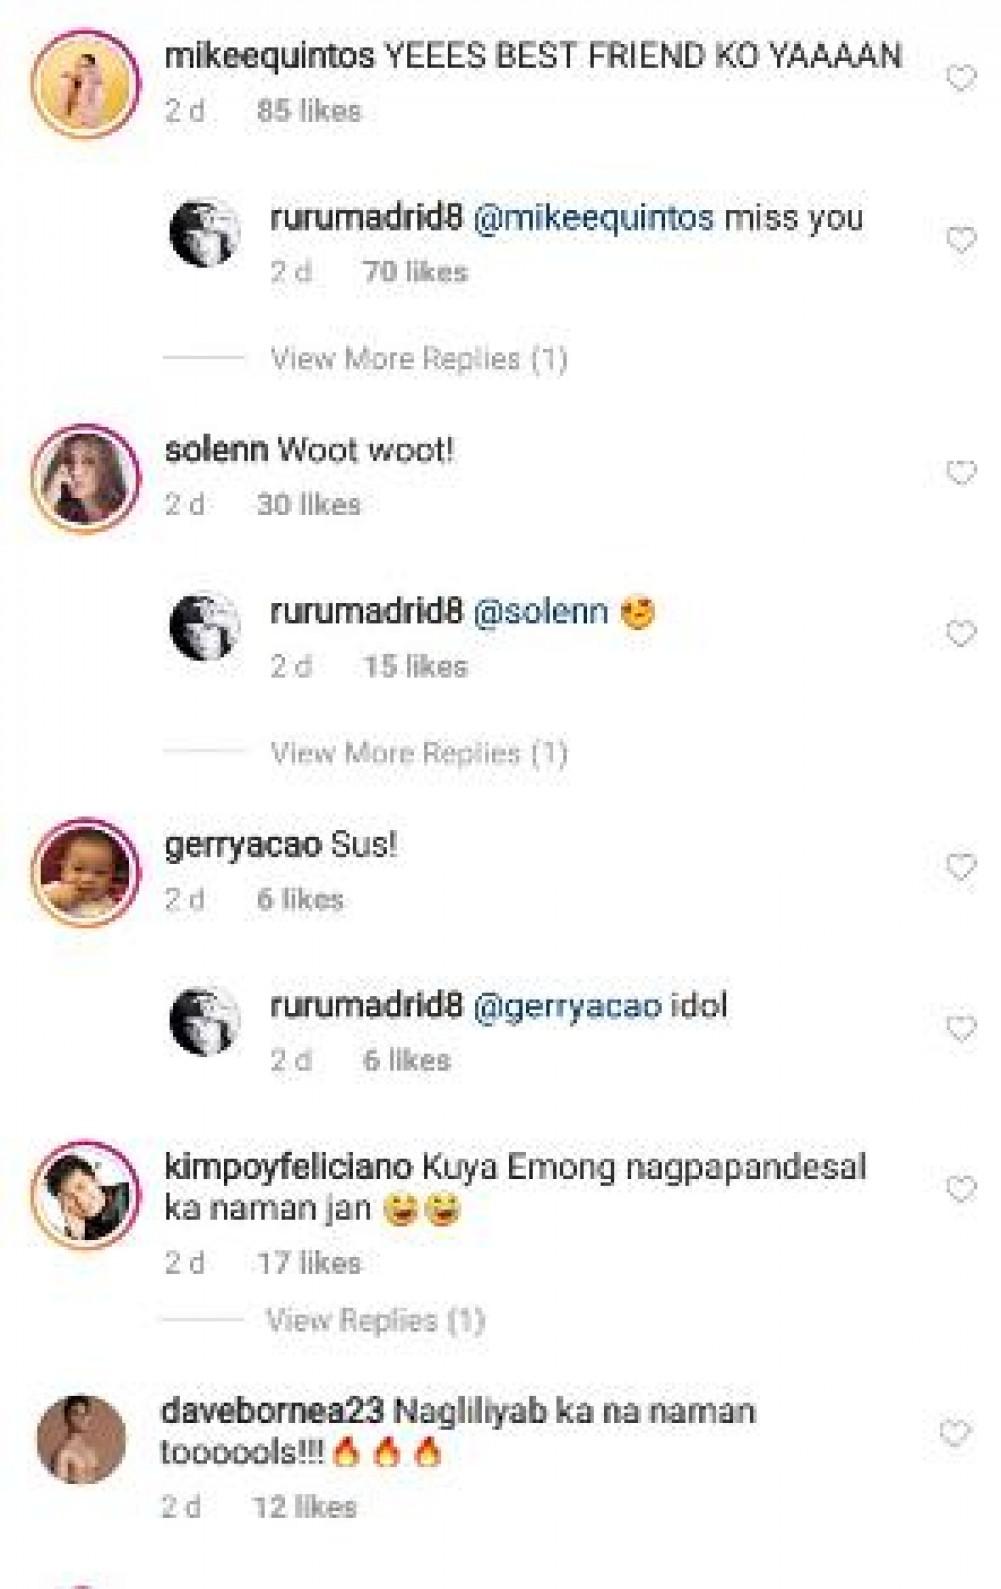Expand more replies under solenn thread
This screenshot has height=1589, width=1001.
coord(419,752)
